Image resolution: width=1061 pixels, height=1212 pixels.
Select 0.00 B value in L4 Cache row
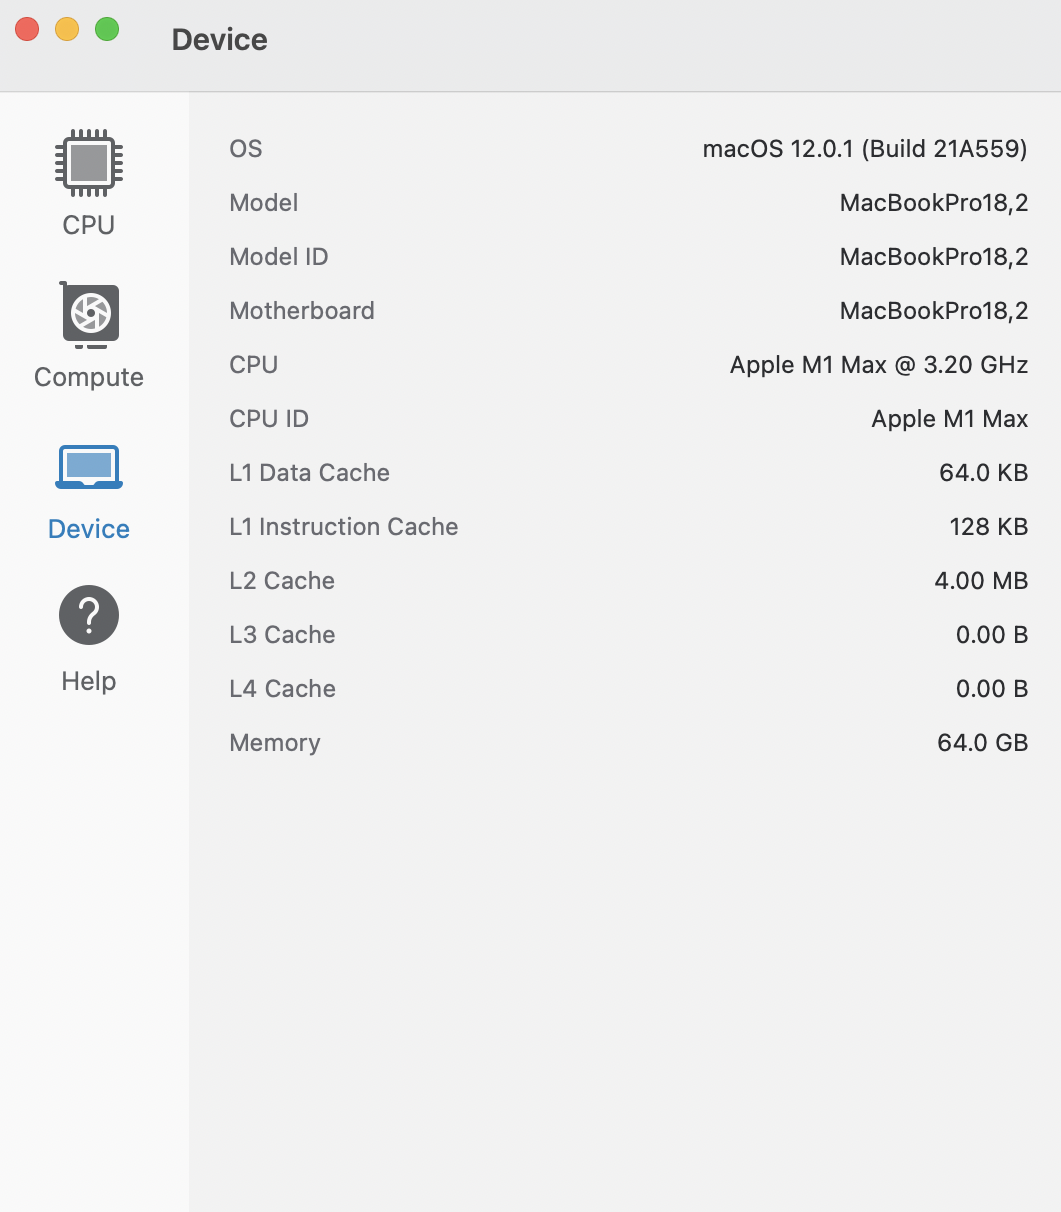pyautogui.click(x=992, y=689)
